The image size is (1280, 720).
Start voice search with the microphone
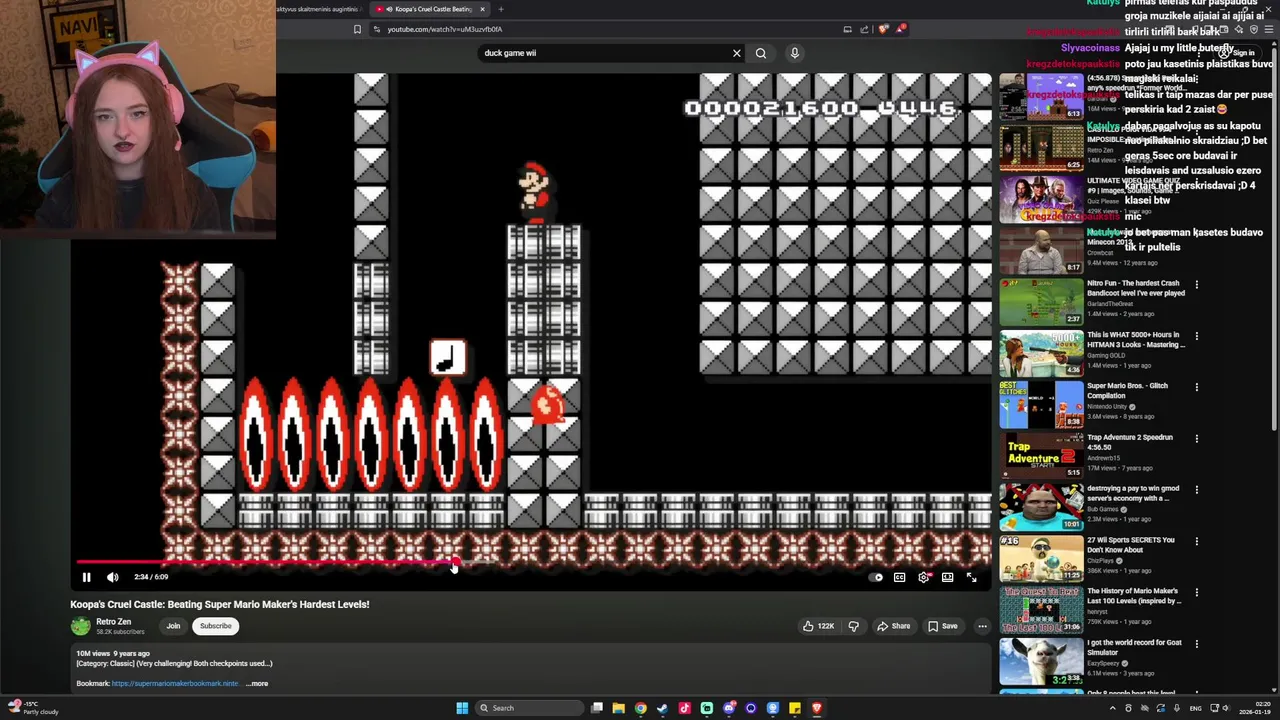[x=795, y=53]
